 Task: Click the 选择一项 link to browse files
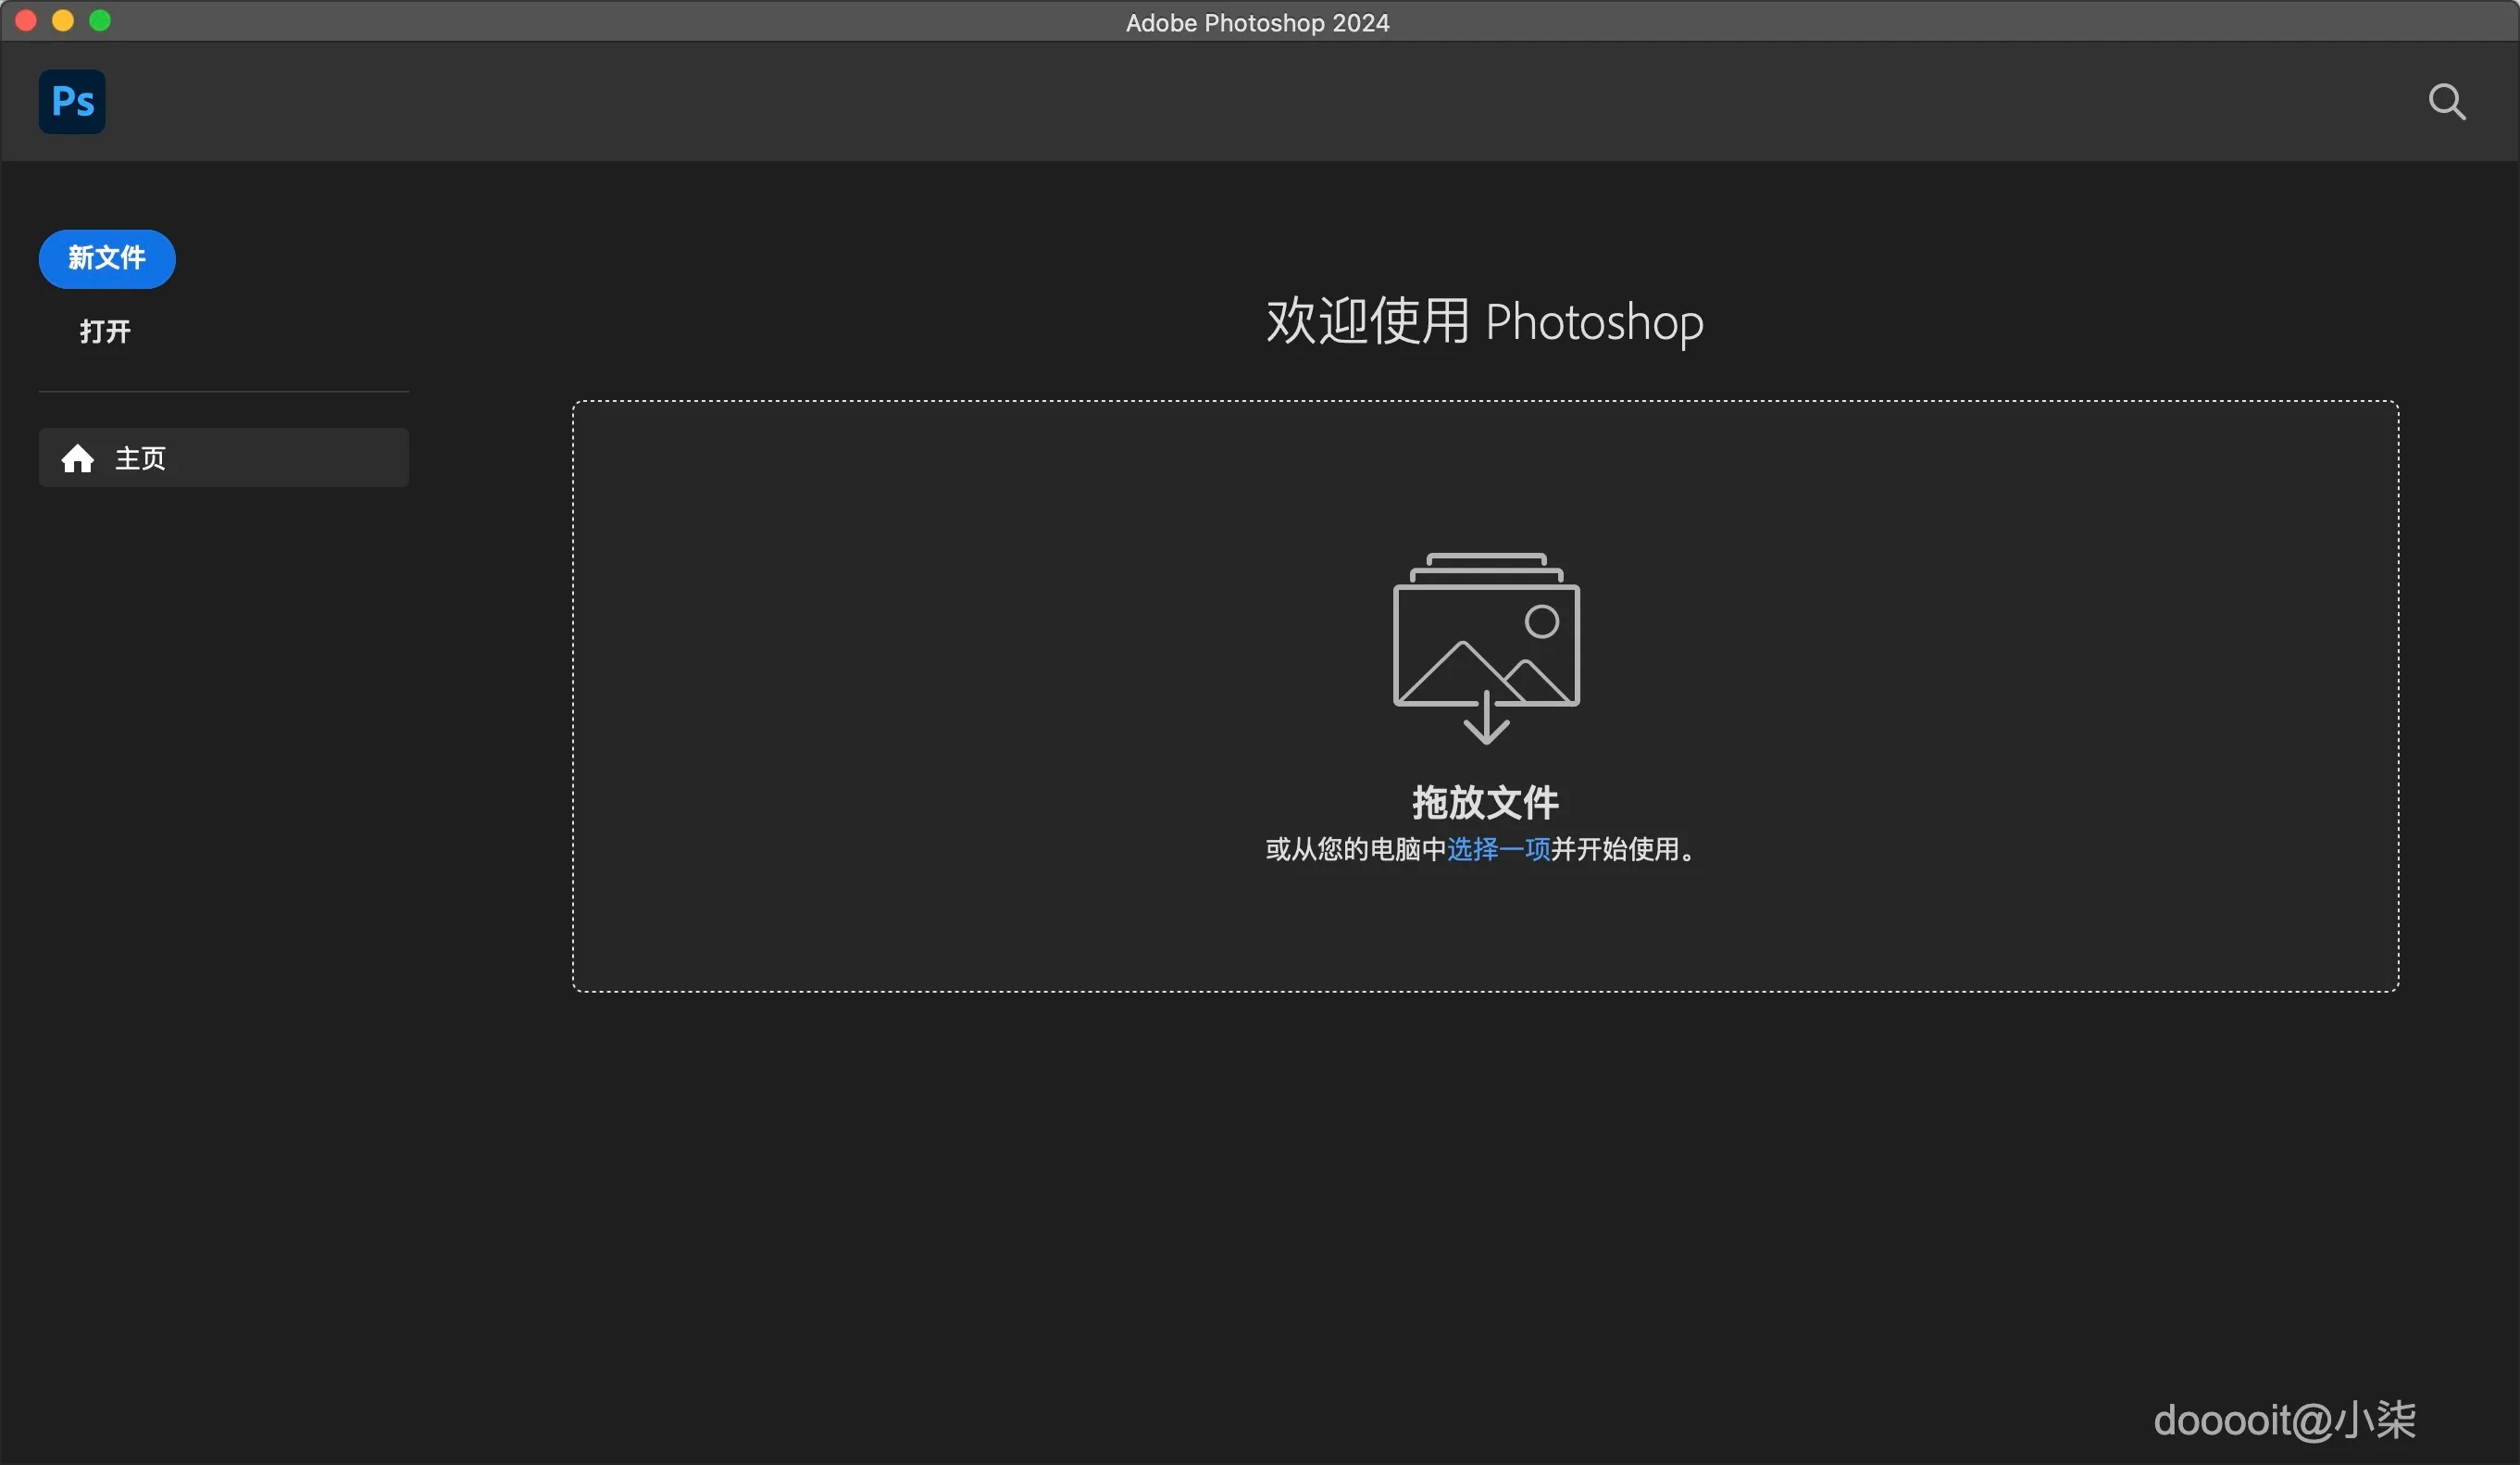[x=1496, y=851]
